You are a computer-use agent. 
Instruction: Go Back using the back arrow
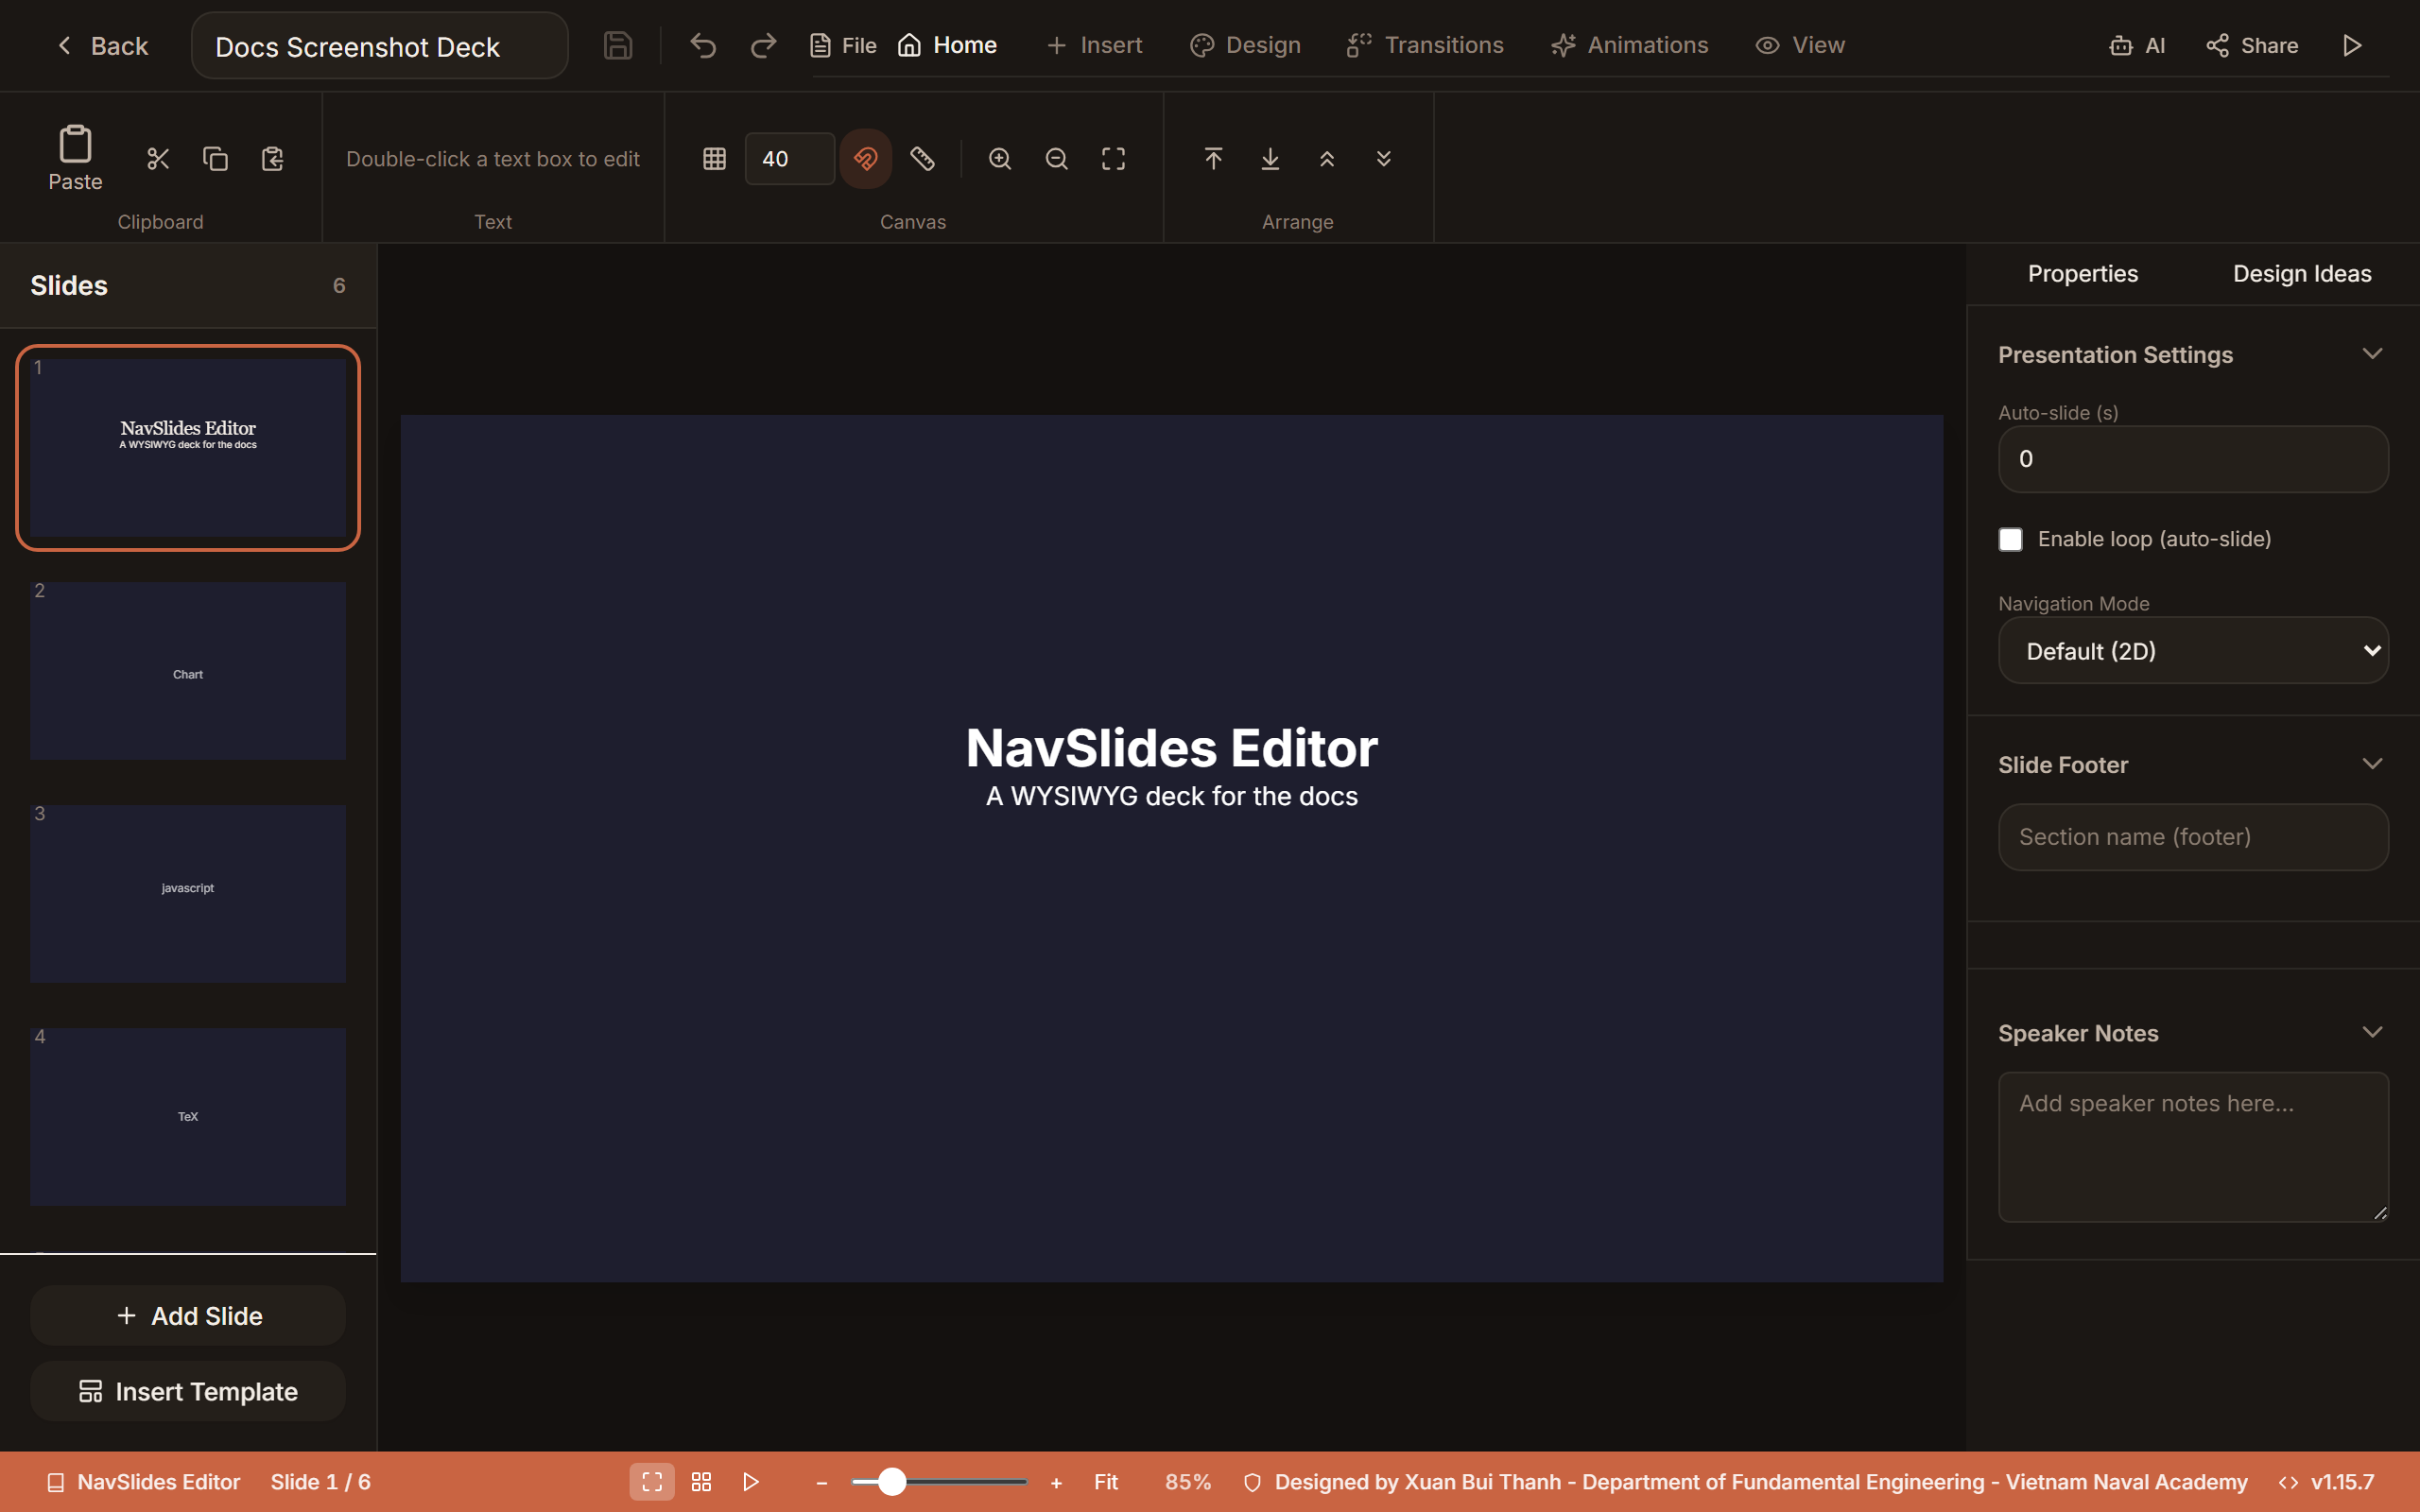tap(102, 46)
